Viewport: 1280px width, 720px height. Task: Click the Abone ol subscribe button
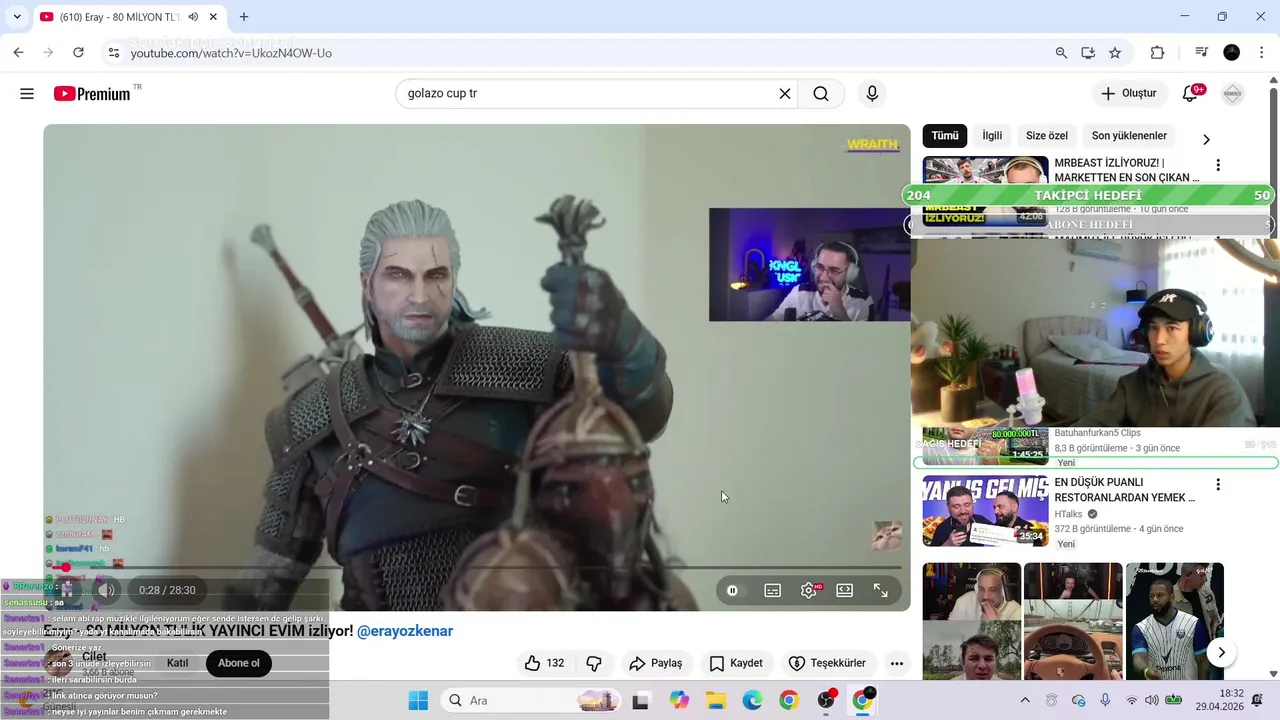point(238,663)
